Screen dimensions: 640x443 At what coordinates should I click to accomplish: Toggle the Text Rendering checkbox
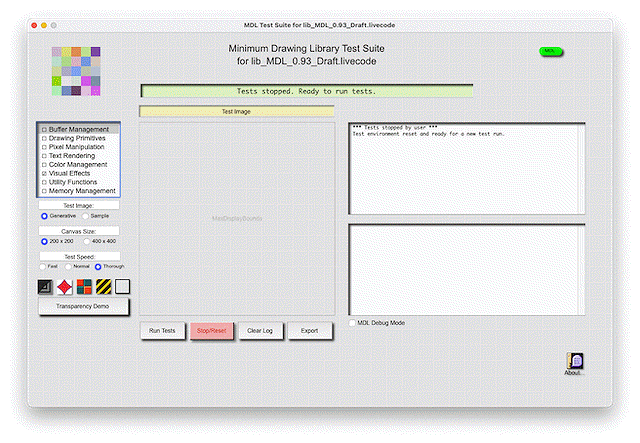(44, 156)
